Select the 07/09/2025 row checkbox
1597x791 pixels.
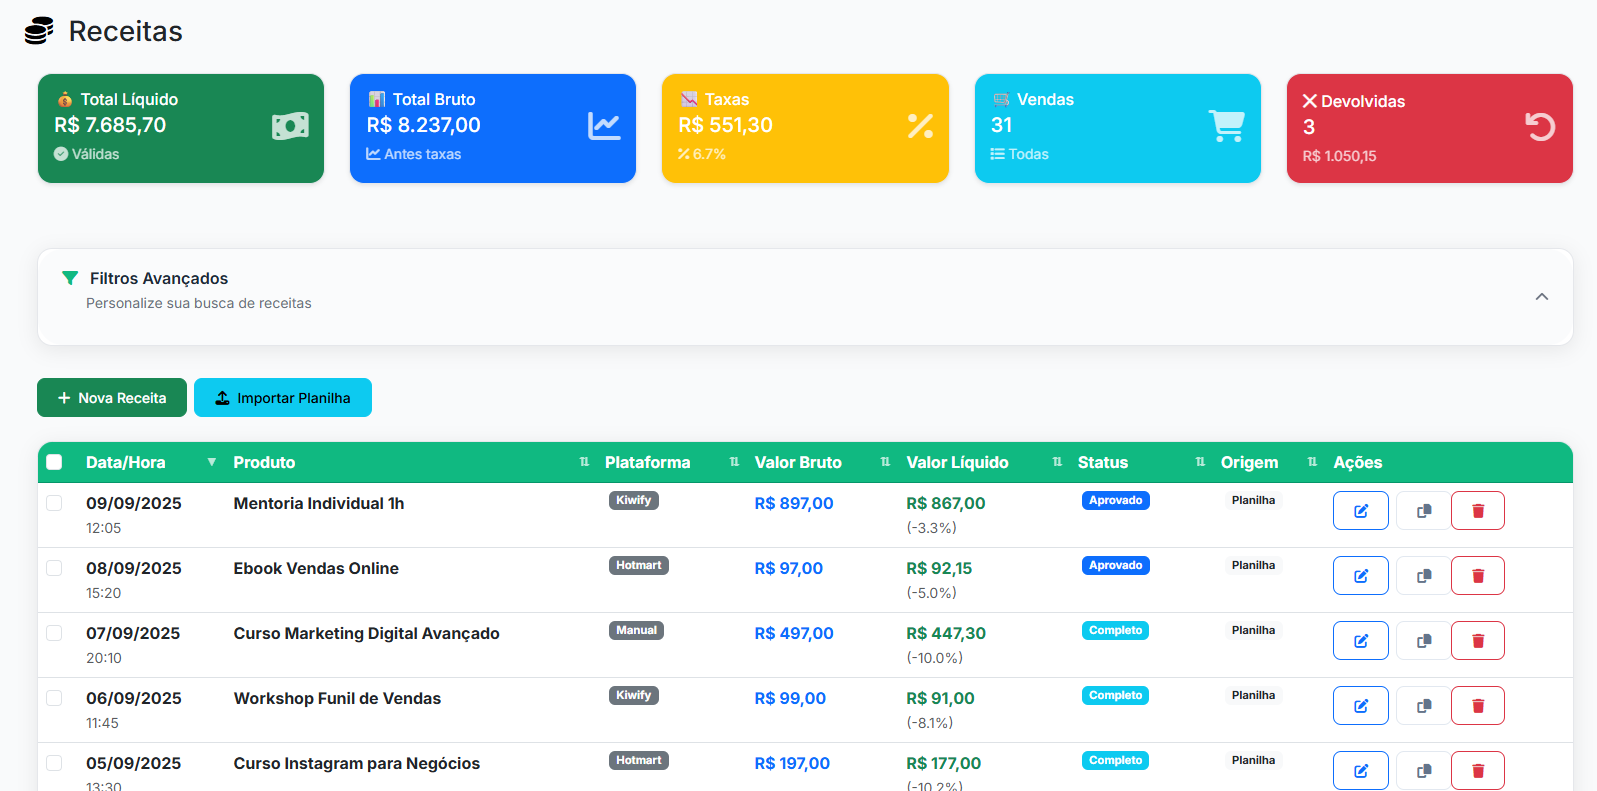click(x=54, y=633)
